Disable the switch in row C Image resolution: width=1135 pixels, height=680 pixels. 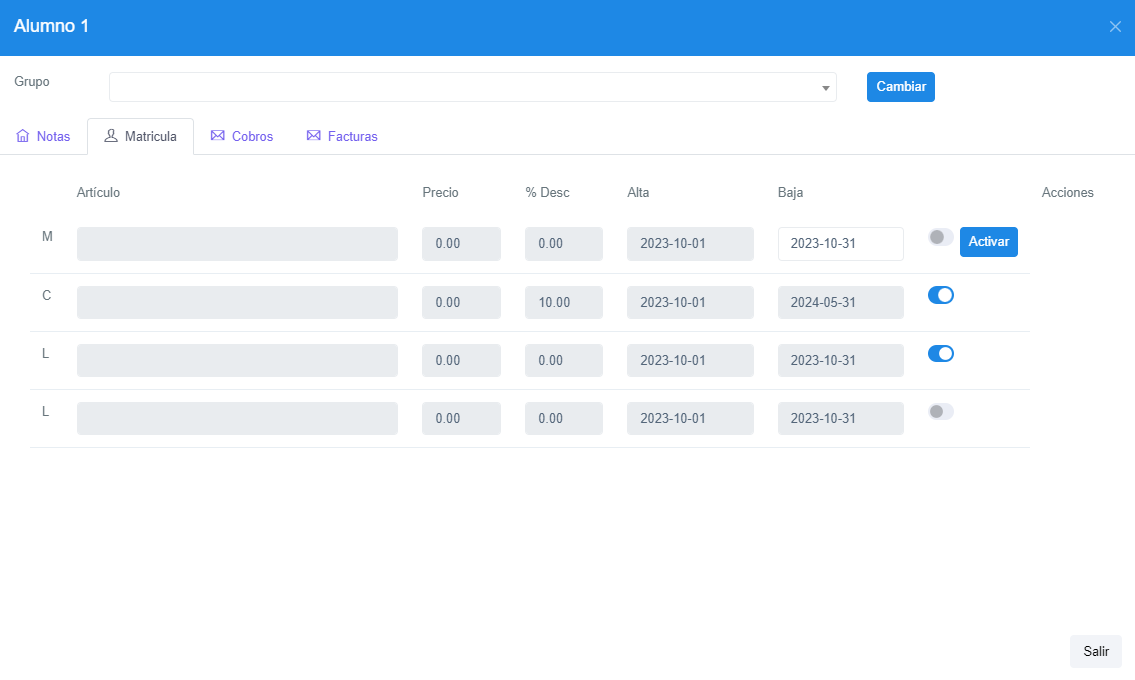940,295
